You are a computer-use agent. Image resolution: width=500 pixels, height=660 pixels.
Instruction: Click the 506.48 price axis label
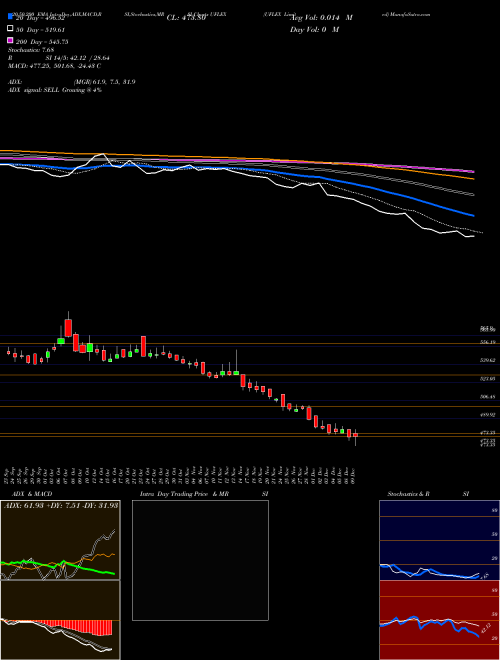coord(487,397)
